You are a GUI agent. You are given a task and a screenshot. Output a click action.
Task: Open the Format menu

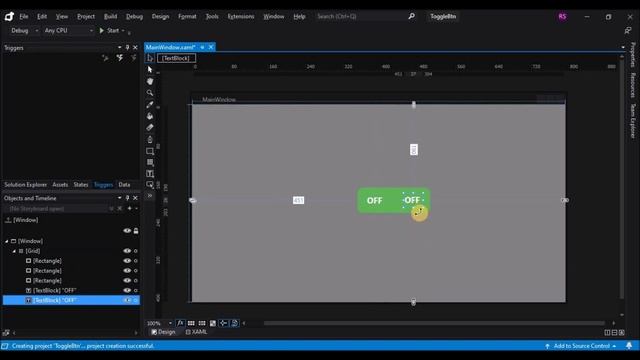pos(187,16)
